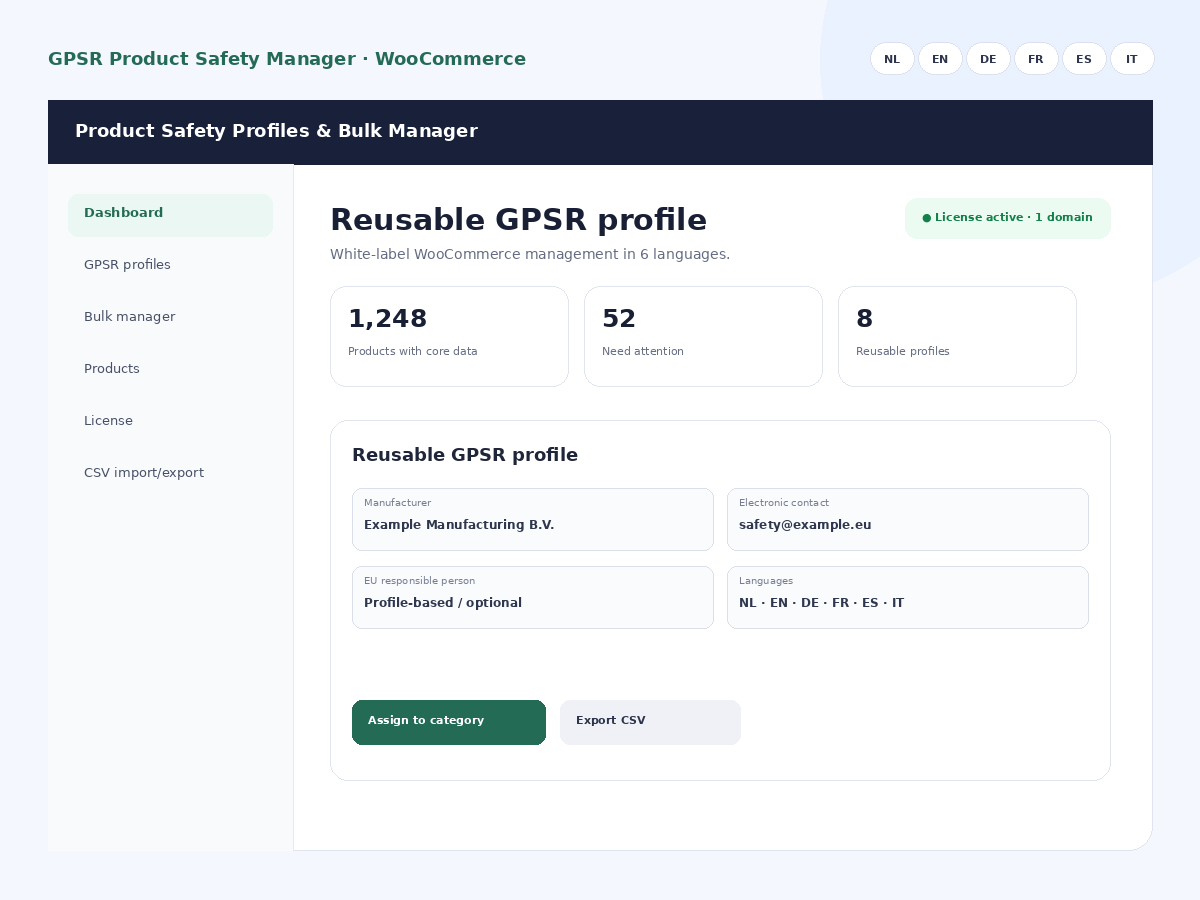Viewport: 1200px width, 900px height.
Task: Click the License active status badge
Action: coord(1008,218)
